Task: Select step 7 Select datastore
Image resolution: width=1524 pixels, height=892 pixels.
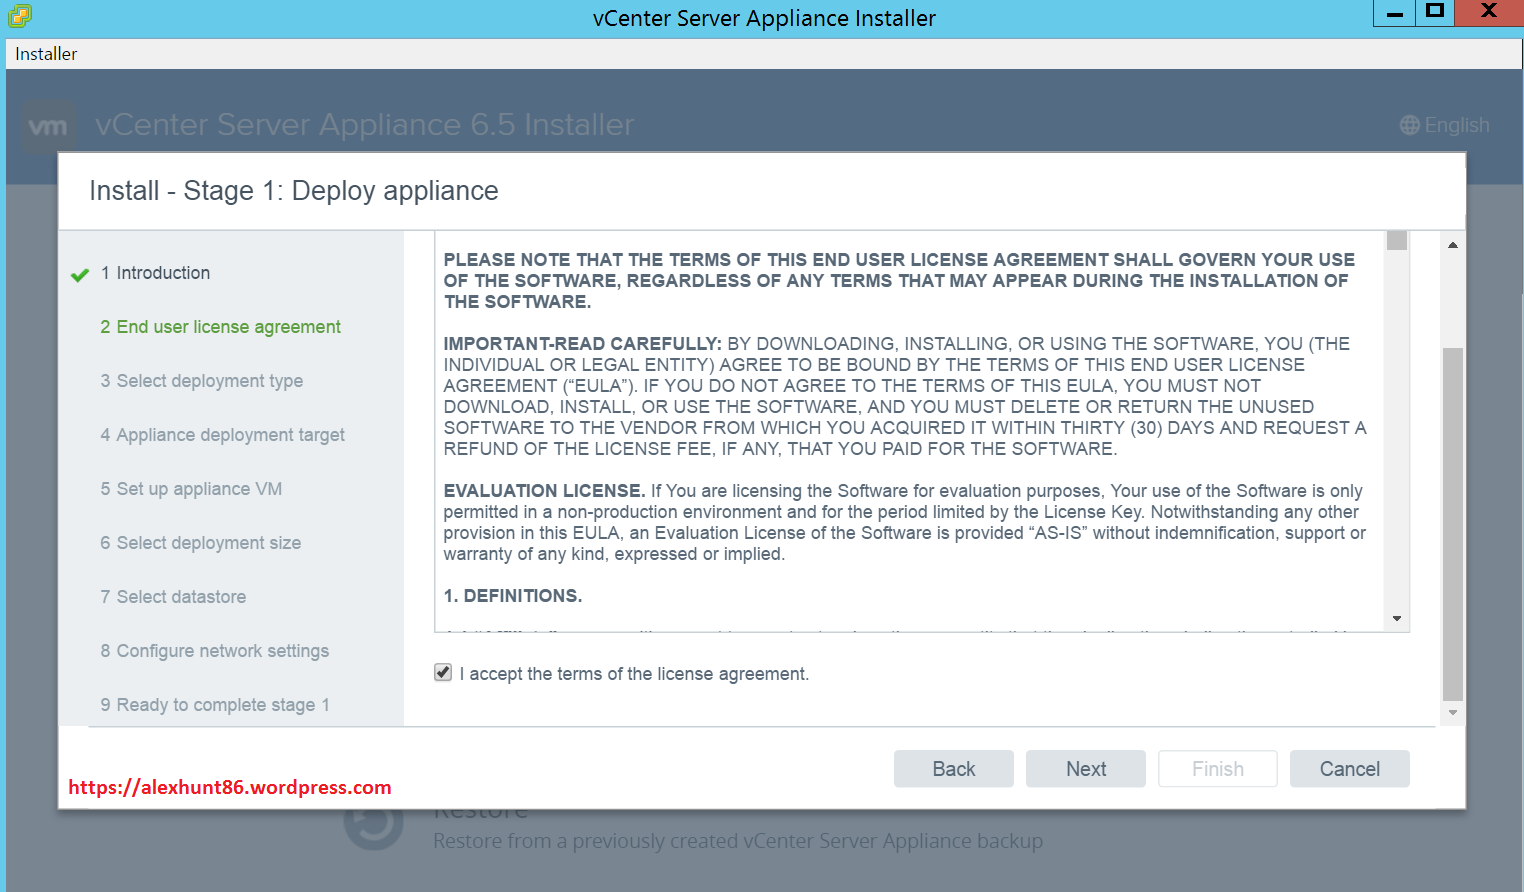Action: pyautogui.click(x=173, y=597)
